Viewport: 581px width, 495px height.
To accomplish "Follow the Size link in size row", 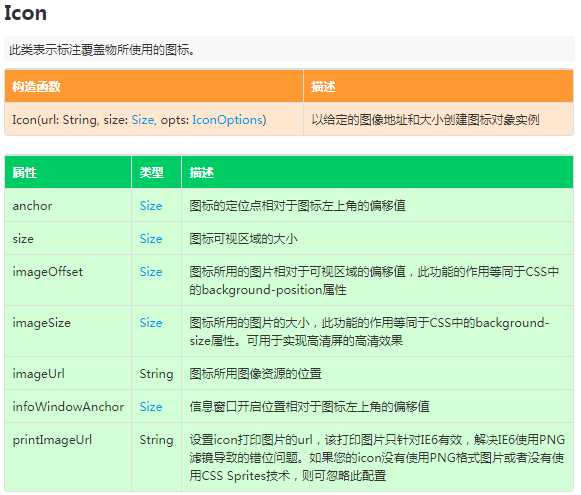I will (x=151, y=239).
